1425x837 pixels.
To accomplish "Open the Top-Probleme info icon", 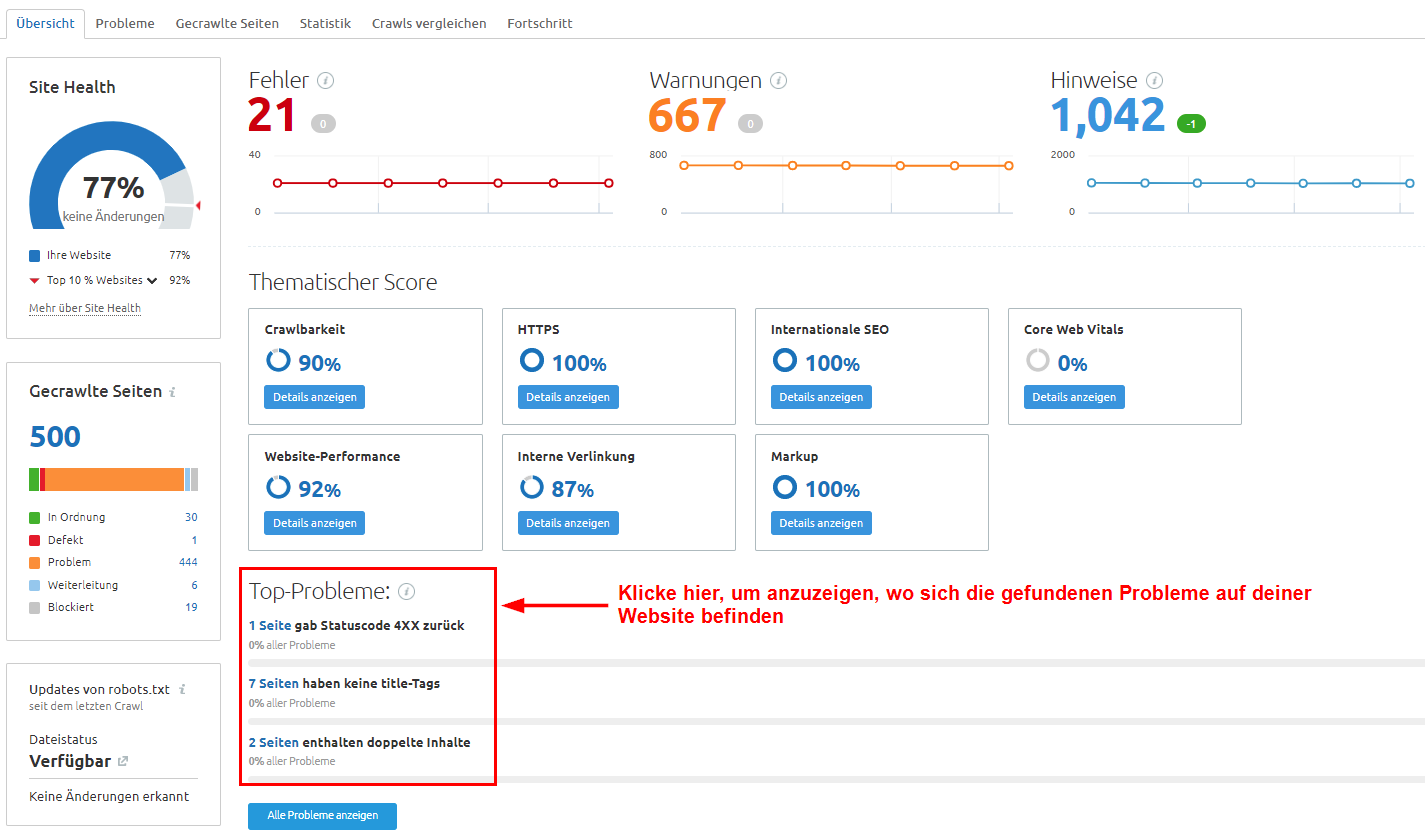I will [x=406, y=592].
